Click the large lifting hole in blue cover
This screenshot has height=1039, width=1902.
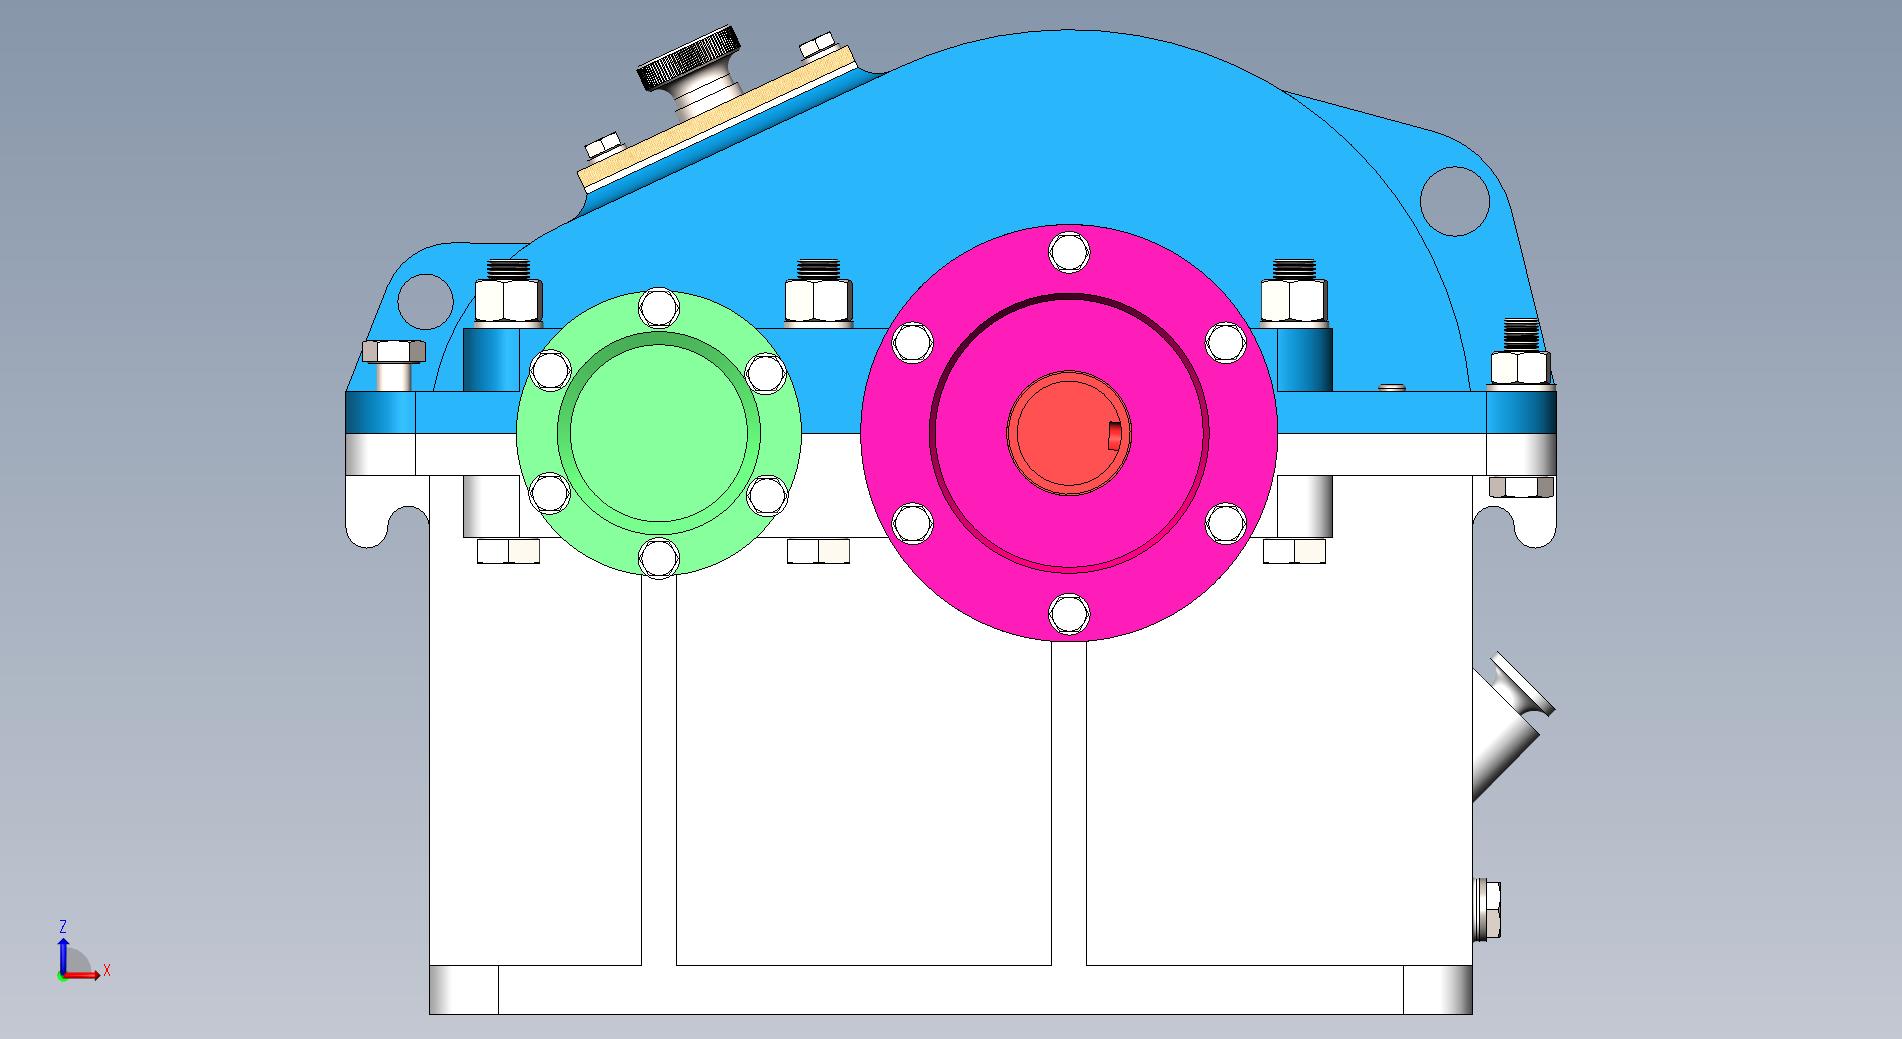(x=1455, y=201)
